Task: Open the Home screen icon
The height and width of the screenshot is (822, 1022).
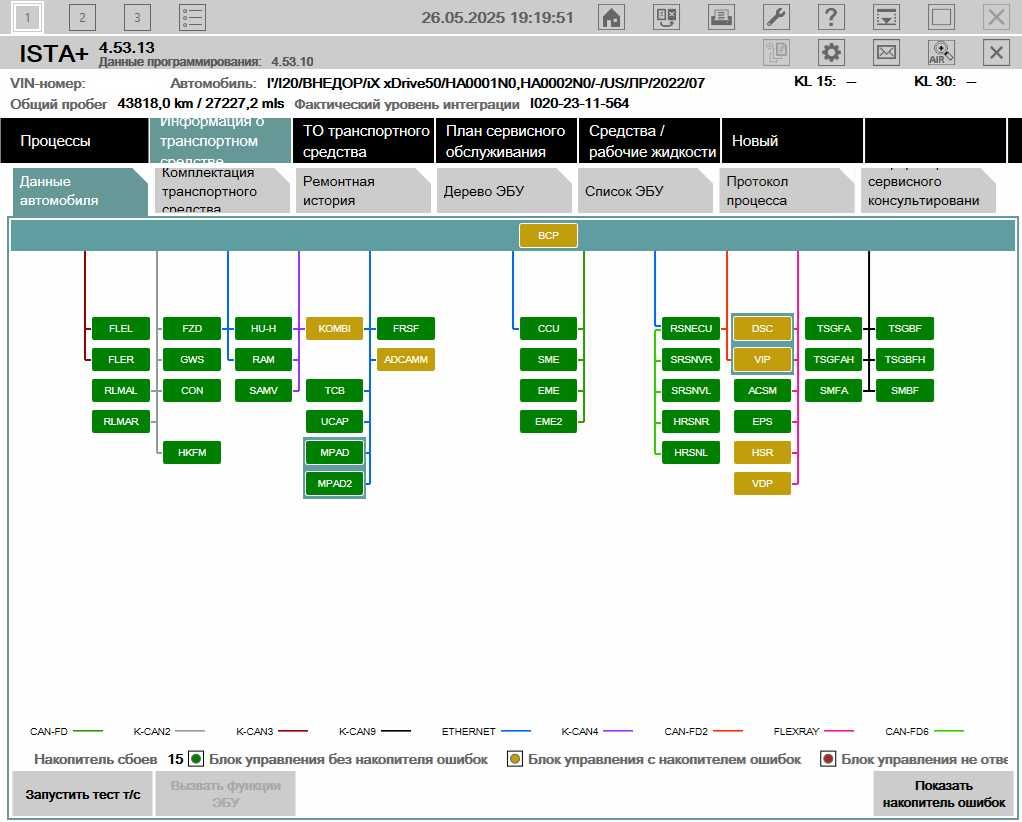Action: 611,17
